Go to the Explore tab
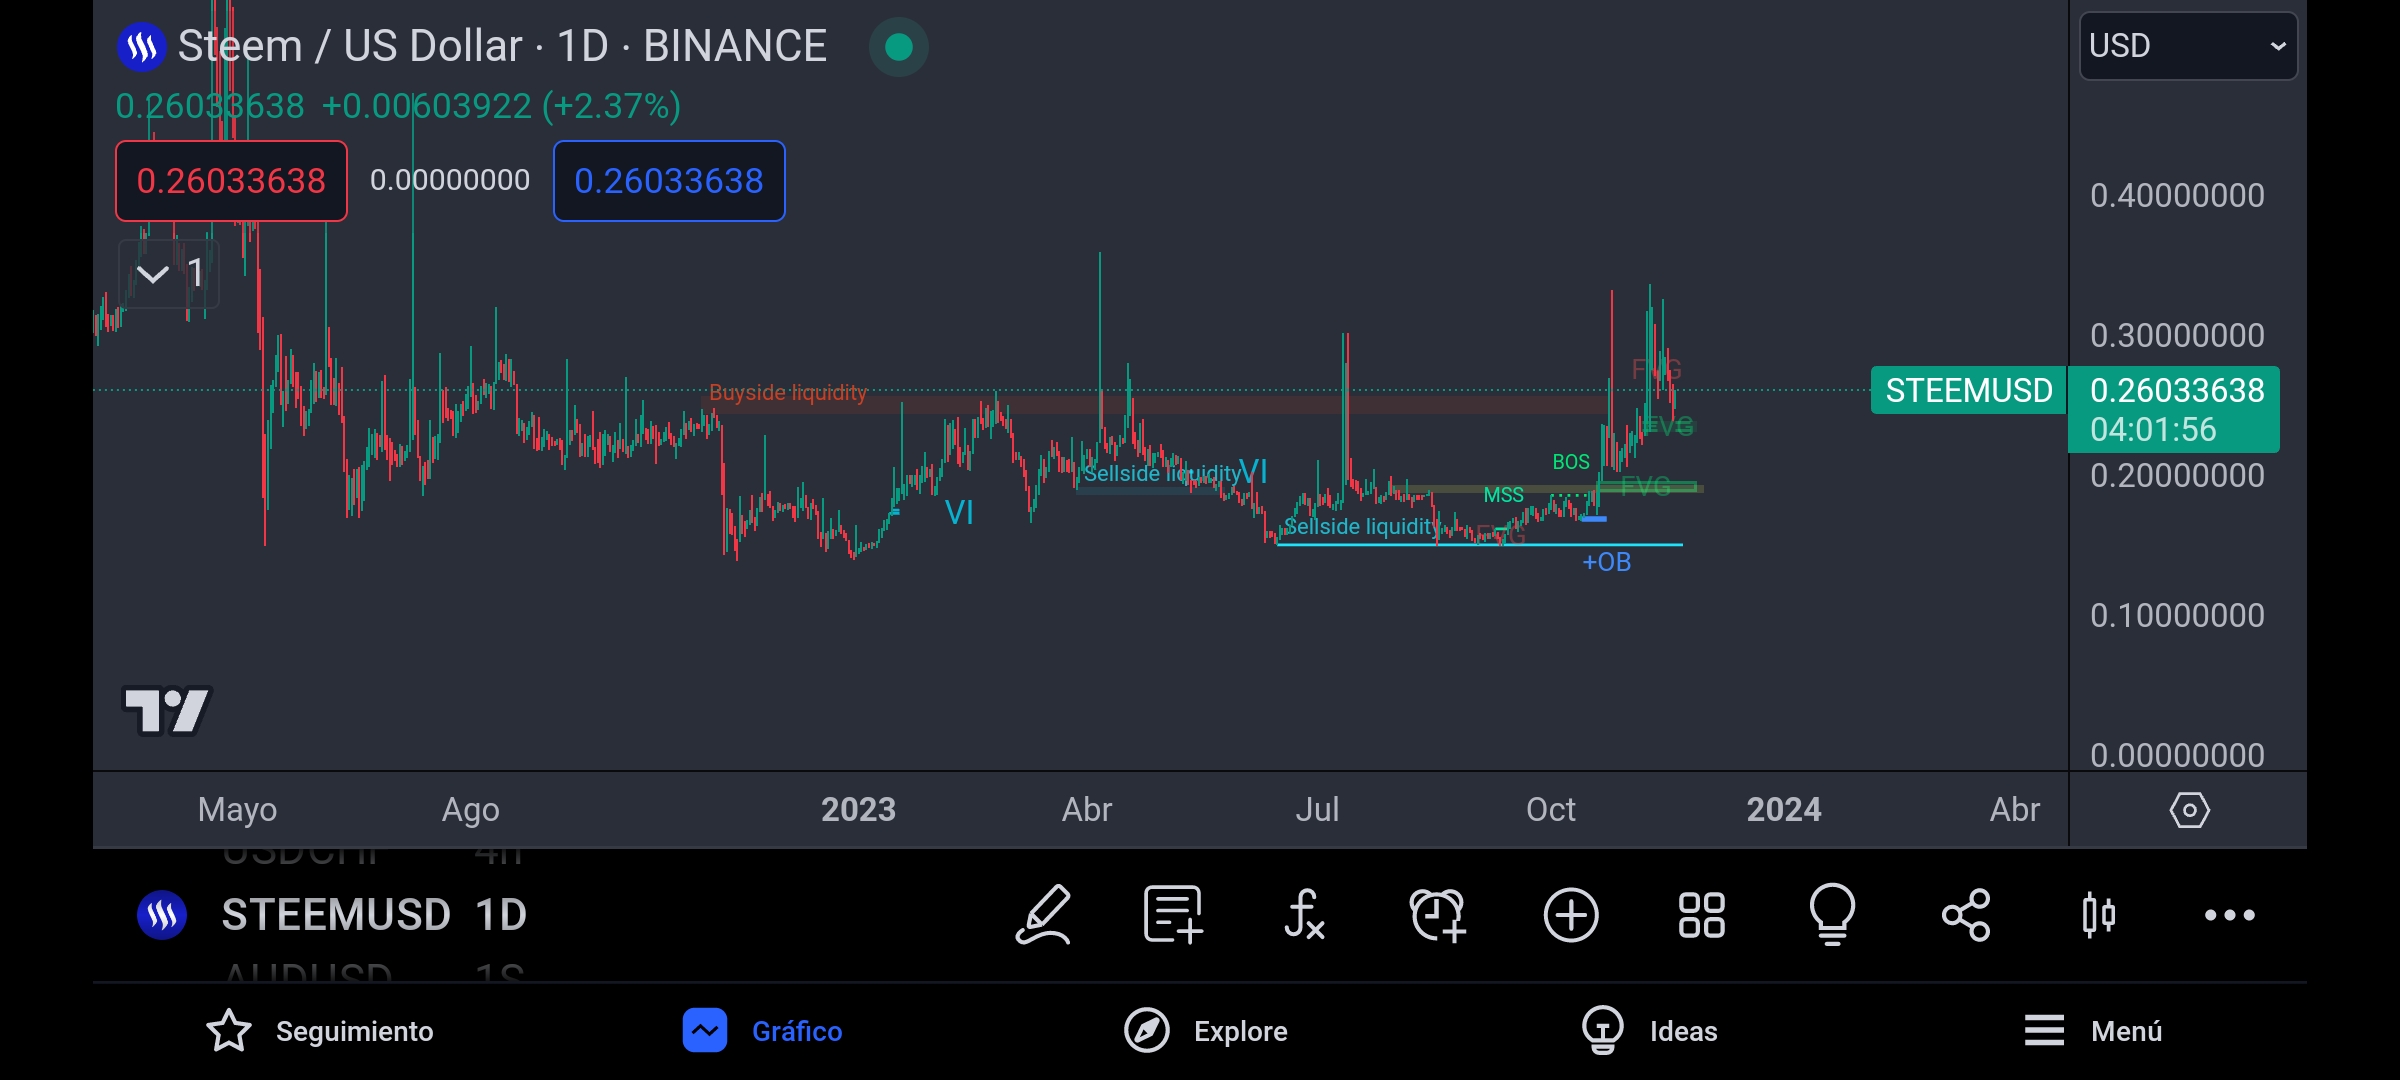Image resolution: width=2400 pixels, height=1080 pixels. [1205, 1031]
